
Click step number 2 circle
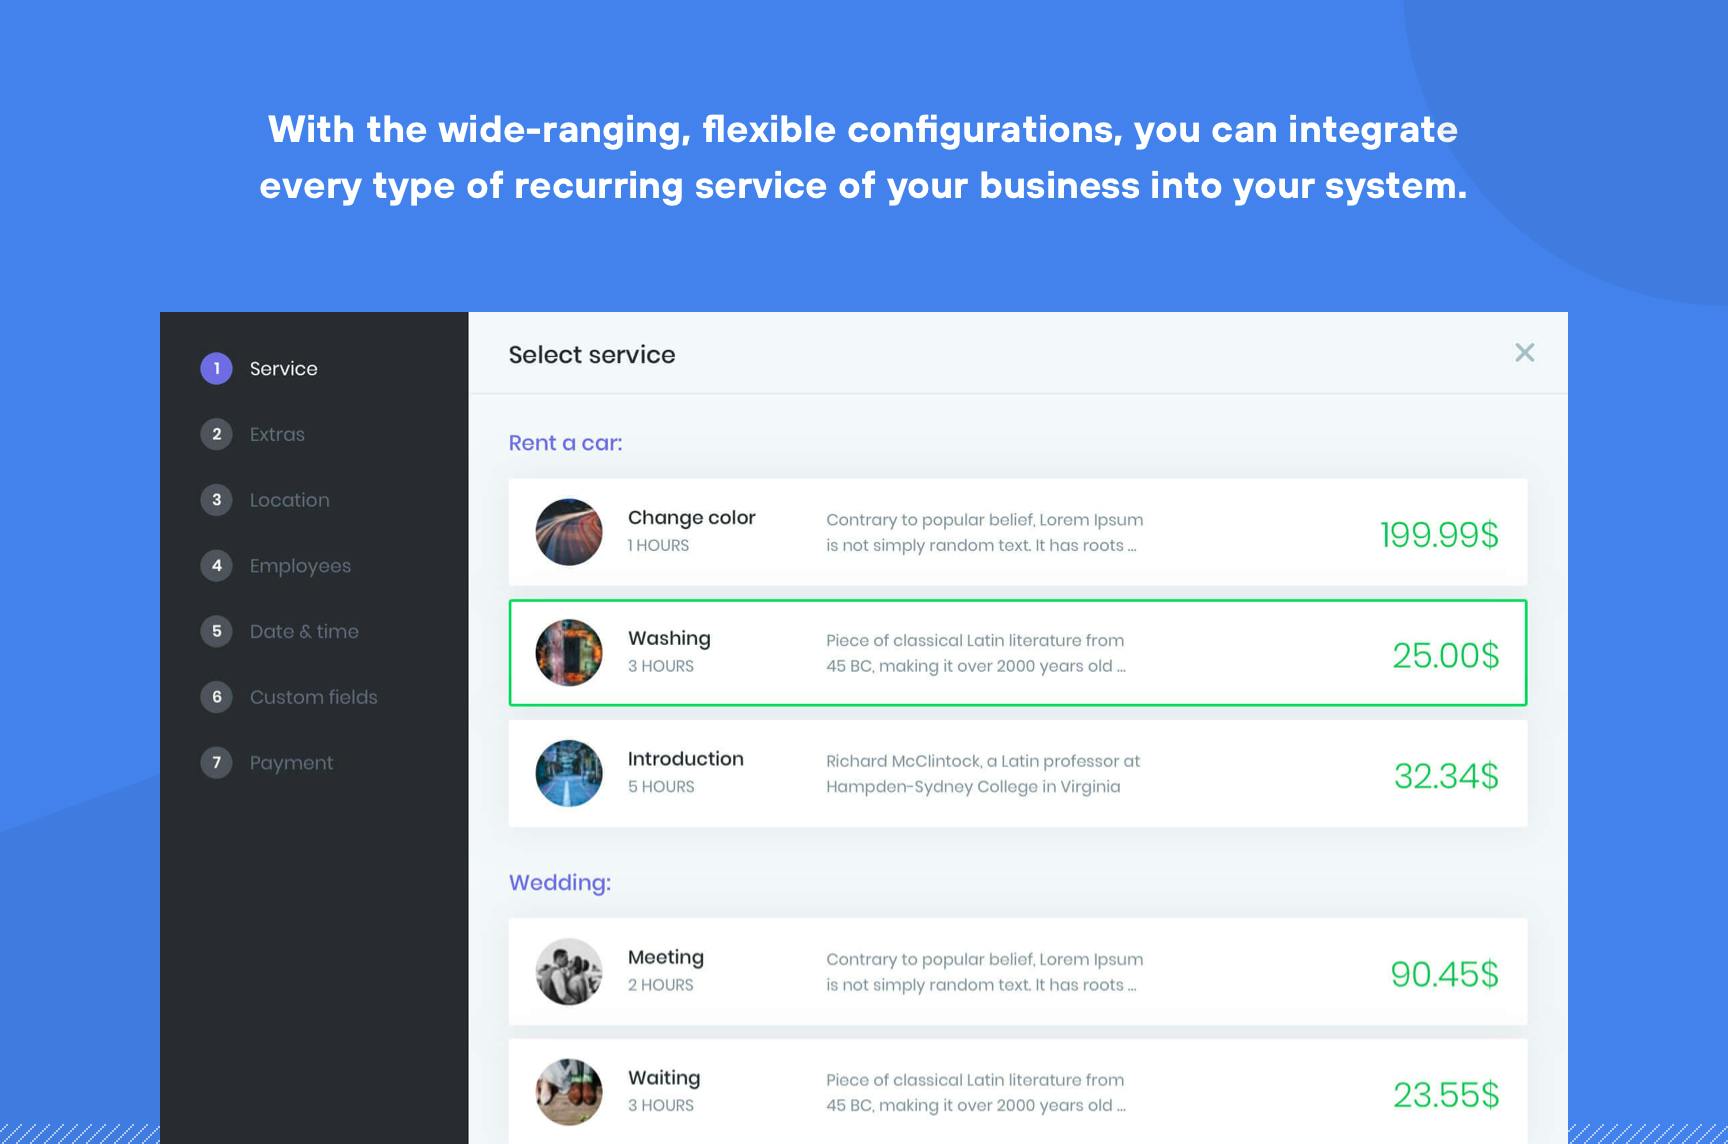click(x=216, y=434)
